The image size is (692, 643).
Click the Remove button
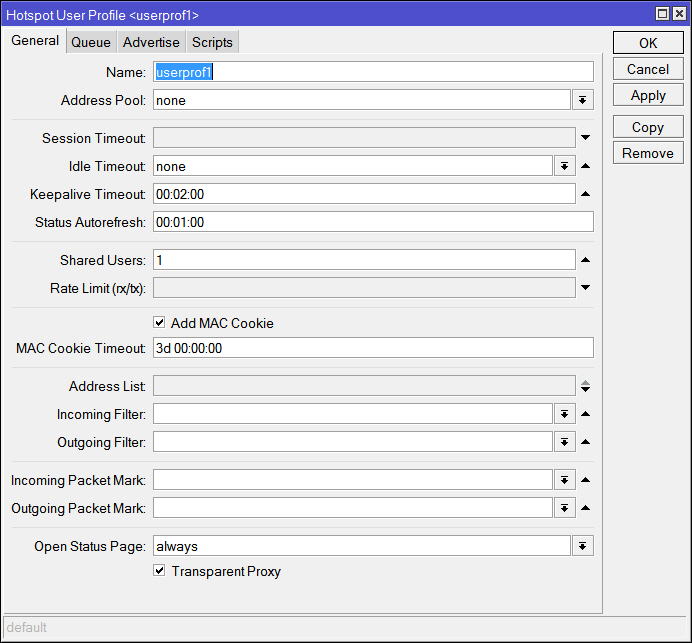click(647, 153)
